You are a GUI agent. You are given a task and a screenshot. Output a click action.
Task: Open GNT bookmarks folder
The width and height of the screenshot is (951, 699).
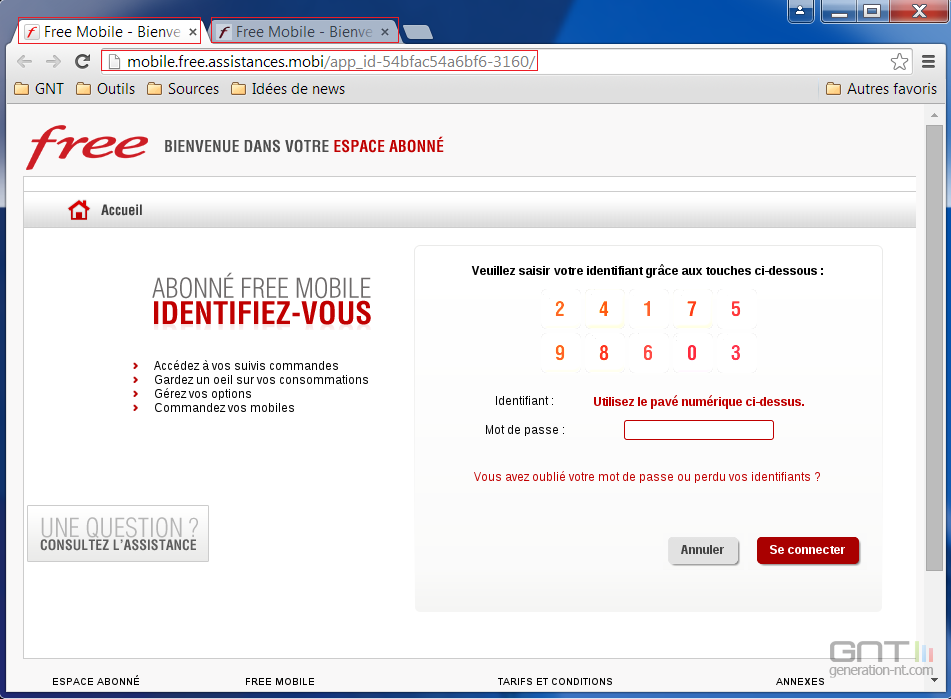pos(39,89)
